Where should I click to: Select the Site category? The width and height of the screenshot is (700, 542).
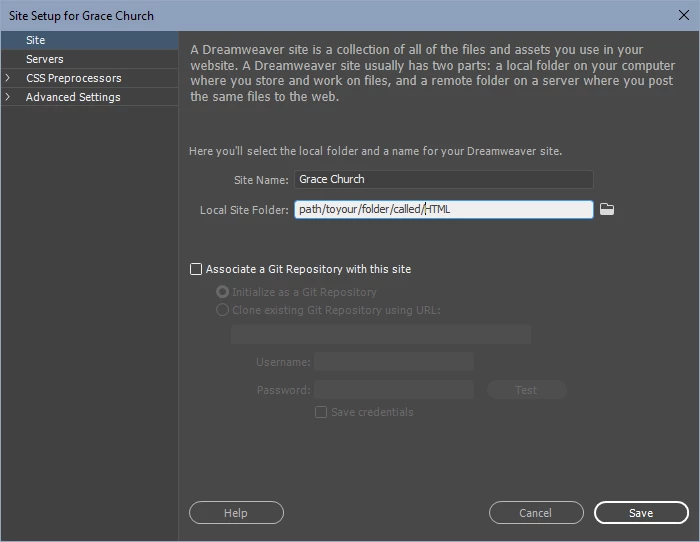pos(89,40)
